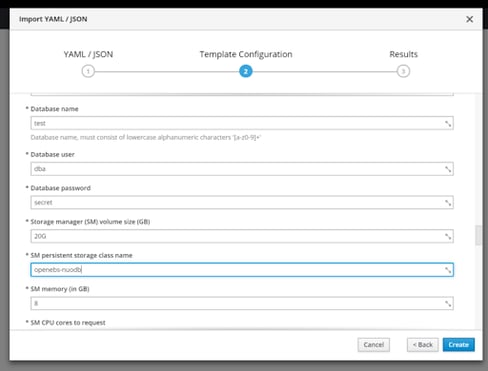Focus the Database name input field
Screen dimensions: 488x371
tap(242, 123)
